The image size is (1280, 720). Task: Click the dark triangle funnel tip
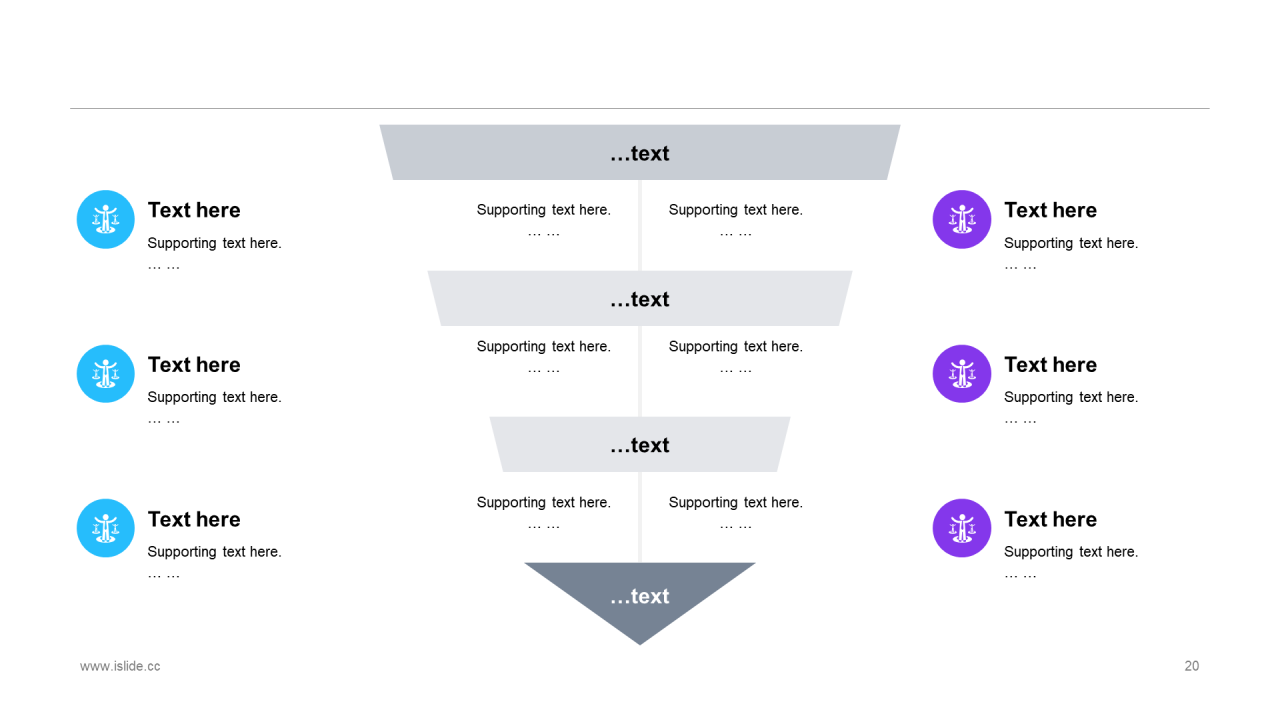pos(640,594)
